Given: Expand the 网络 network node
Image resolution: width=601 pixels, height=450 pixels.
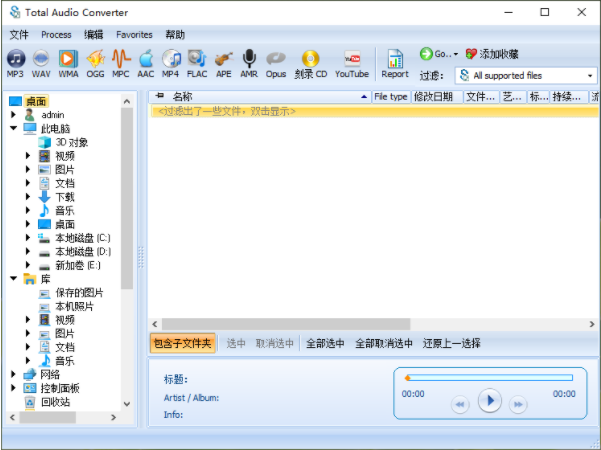Looking at the screenshot, I should 13,374.
